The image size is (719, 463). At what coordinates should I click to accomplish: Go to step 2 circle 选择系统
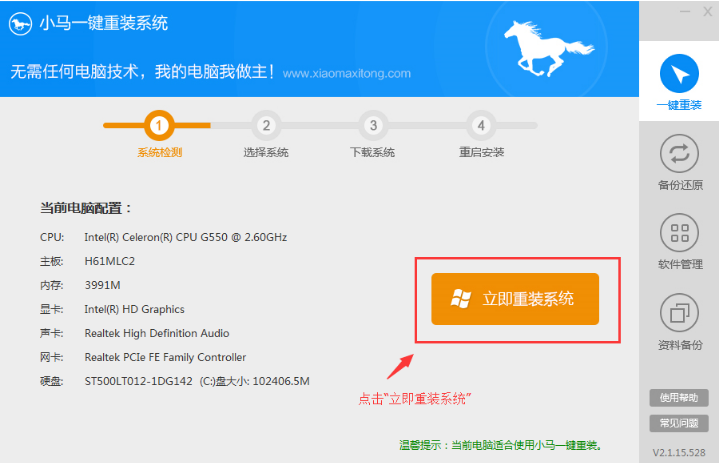click(265, 126)
